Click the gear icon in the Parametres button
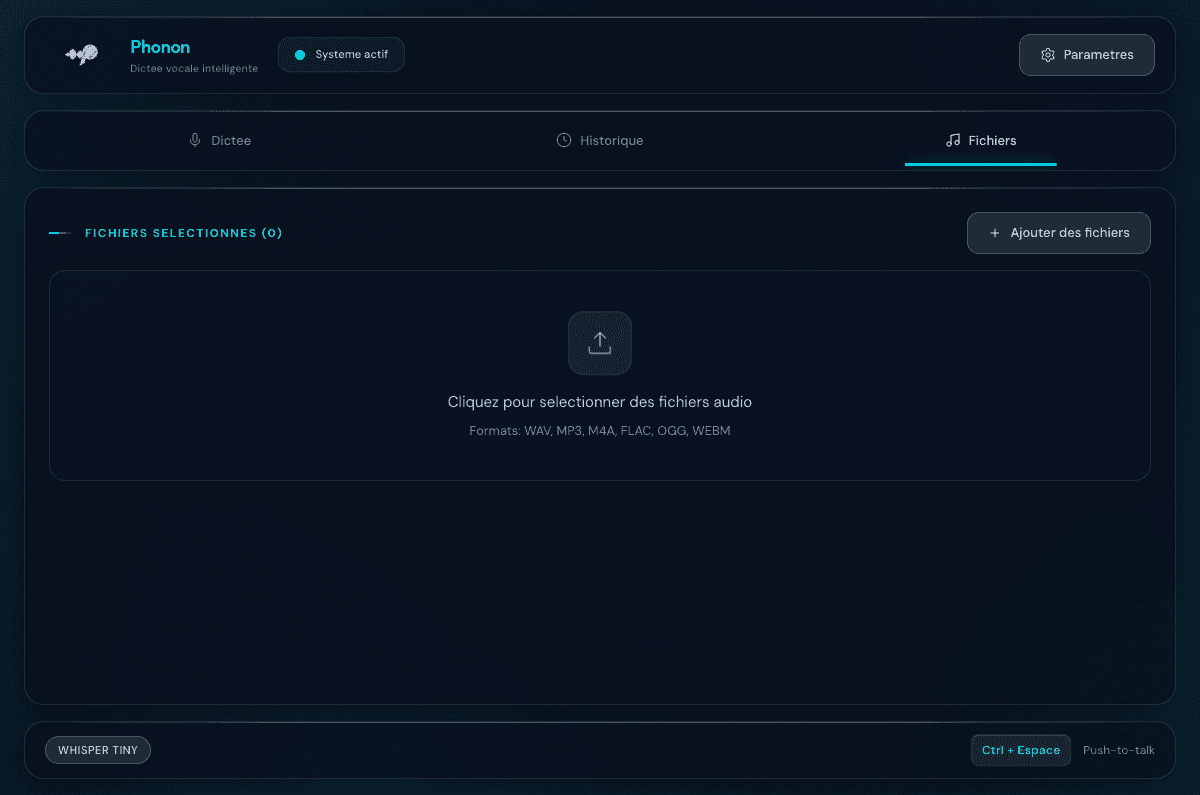 click(1046, 55)
